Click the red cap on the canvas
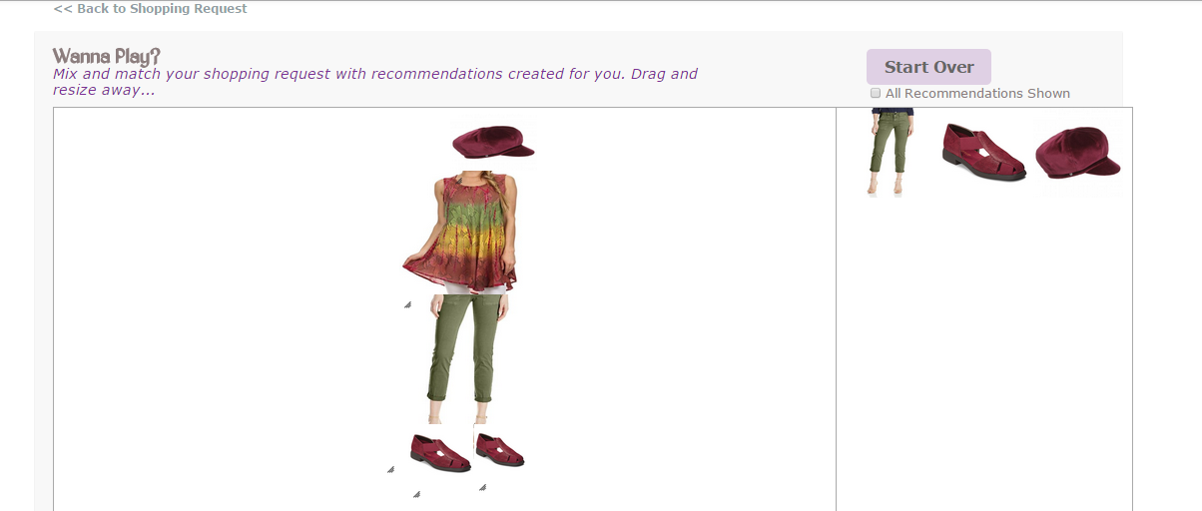 pyautogui.click(x=493, y=142)
